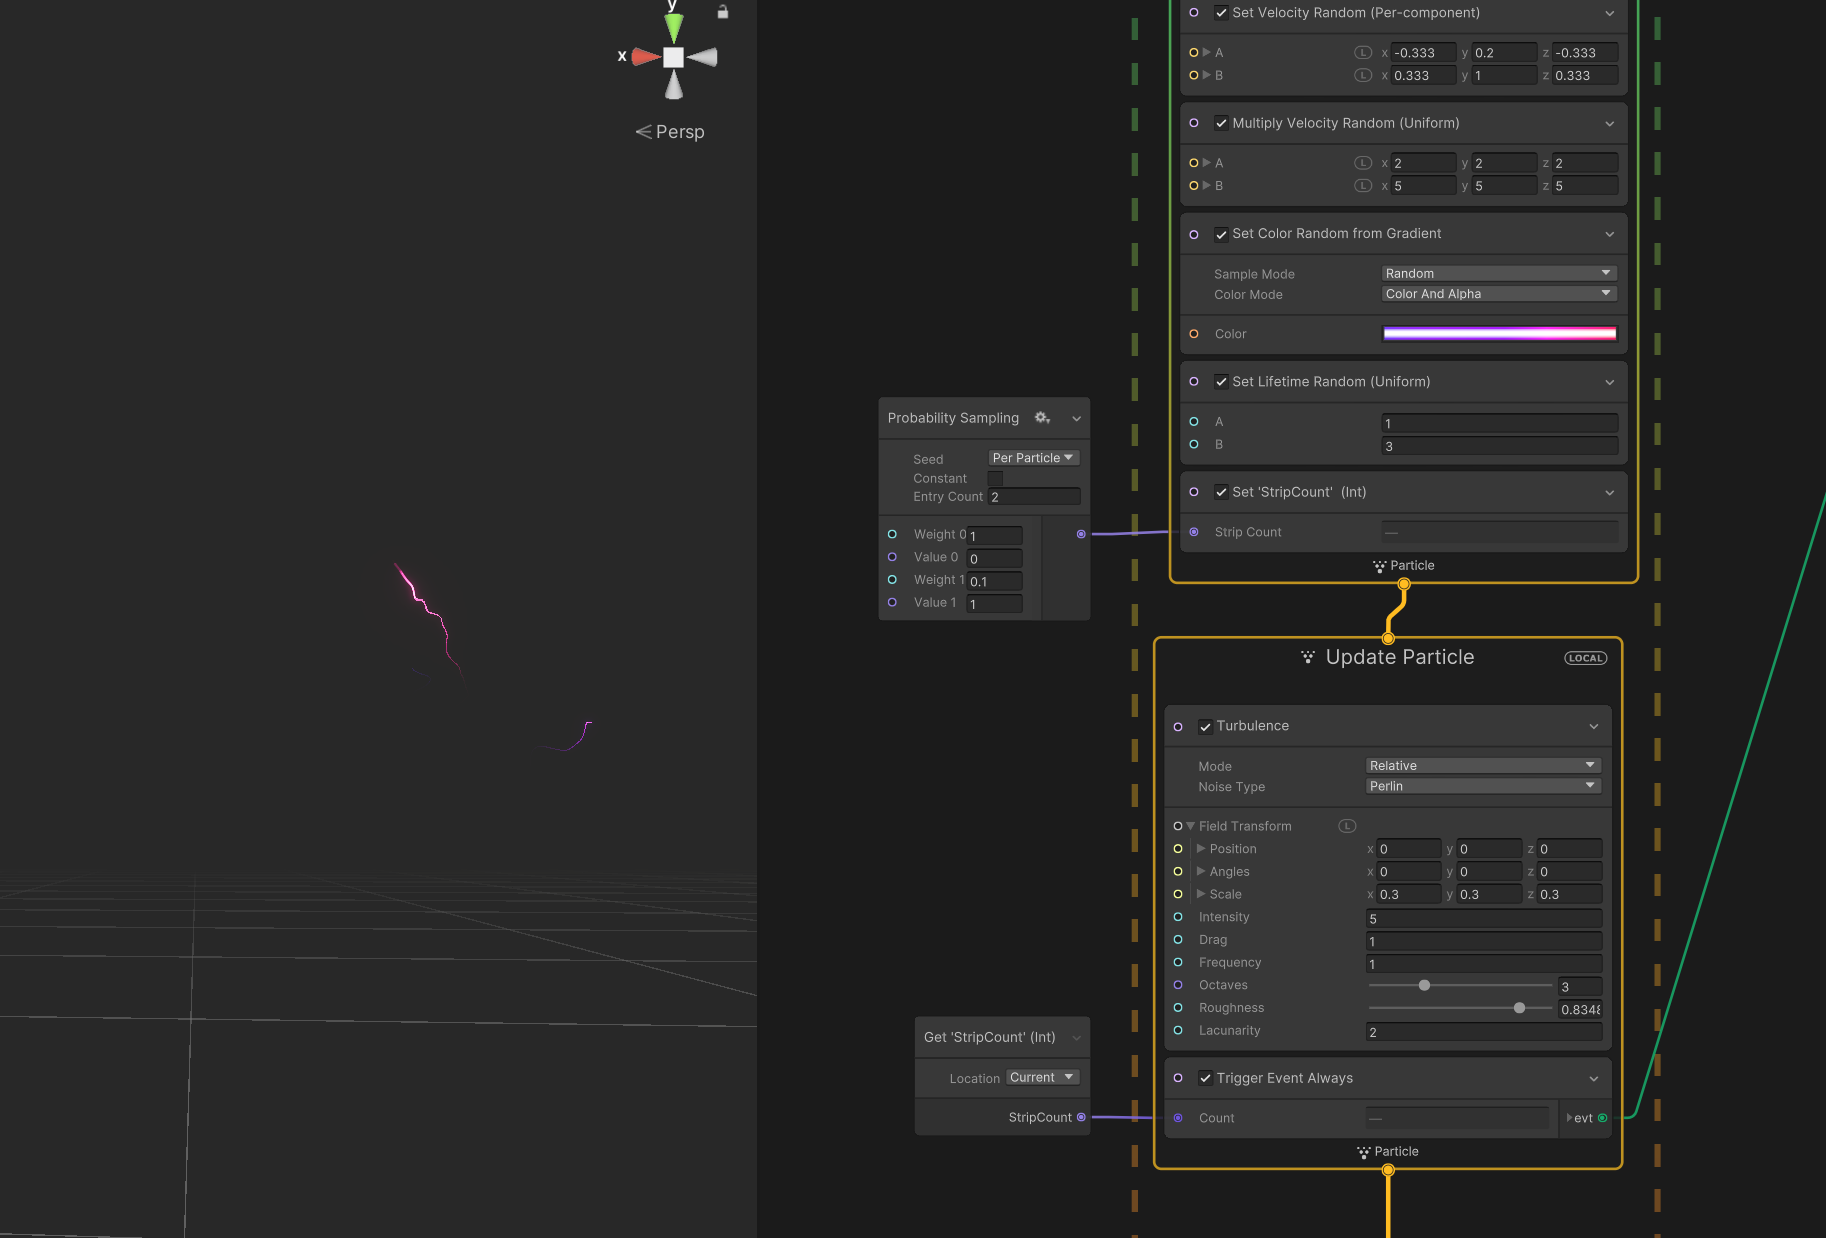Enable the Constant checkbox in Probability Sampling
Image resolution: width=1826 pixels, height=1238 pixels.
995,478
